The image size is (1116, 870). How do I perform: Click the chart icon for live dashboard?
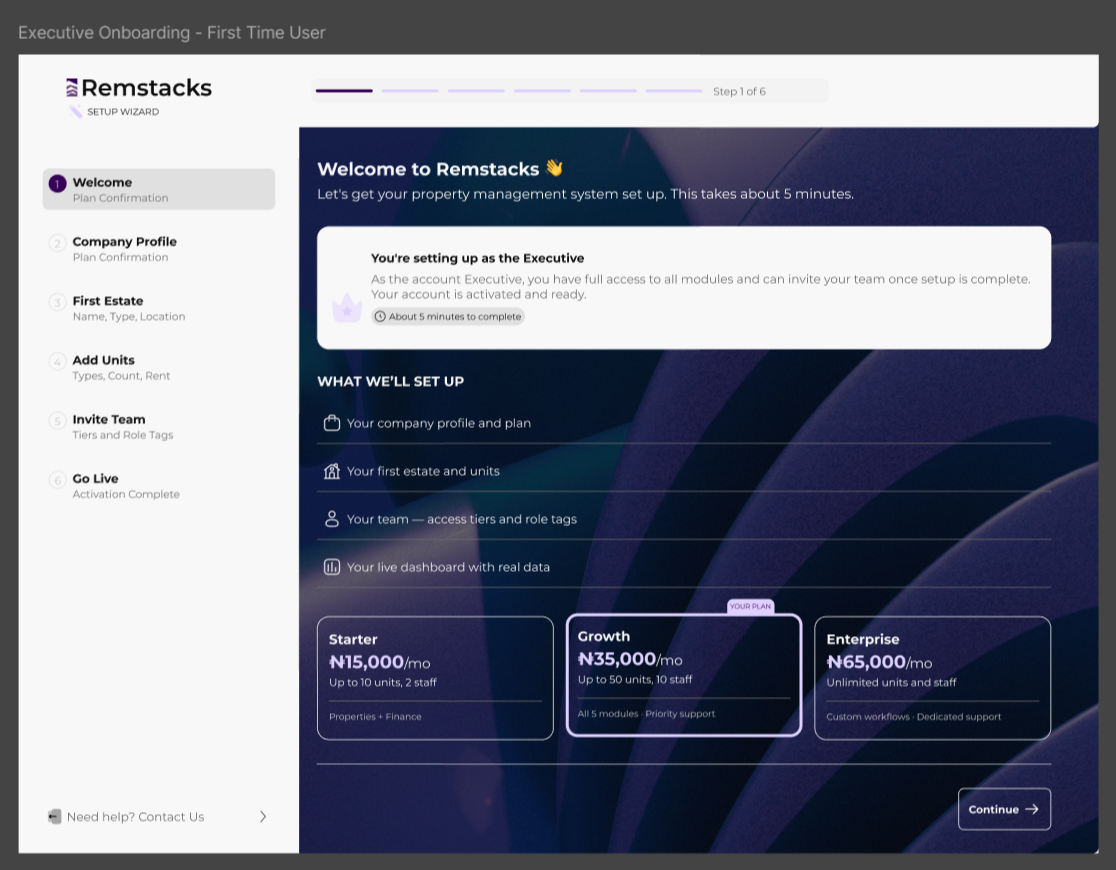(332, 567)
